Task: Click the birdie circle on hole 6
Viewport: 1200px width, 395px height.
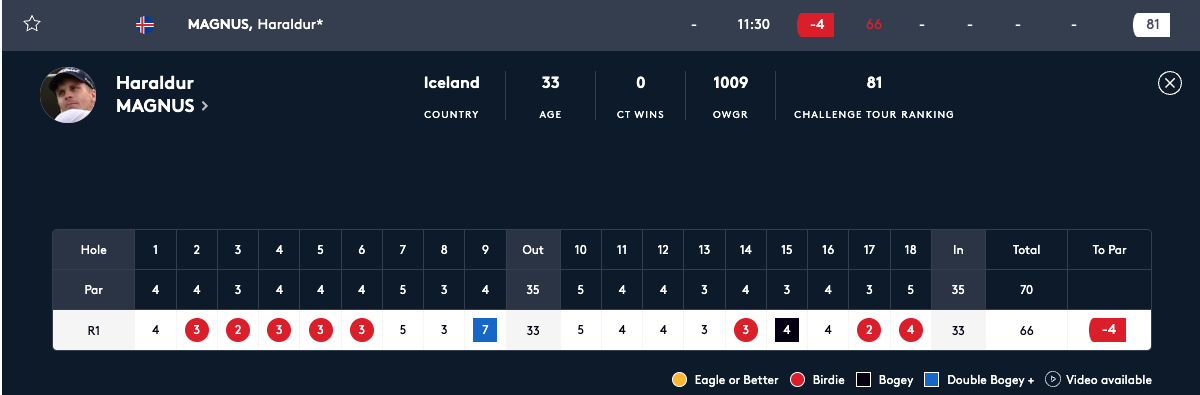Action: pos(361,330)
